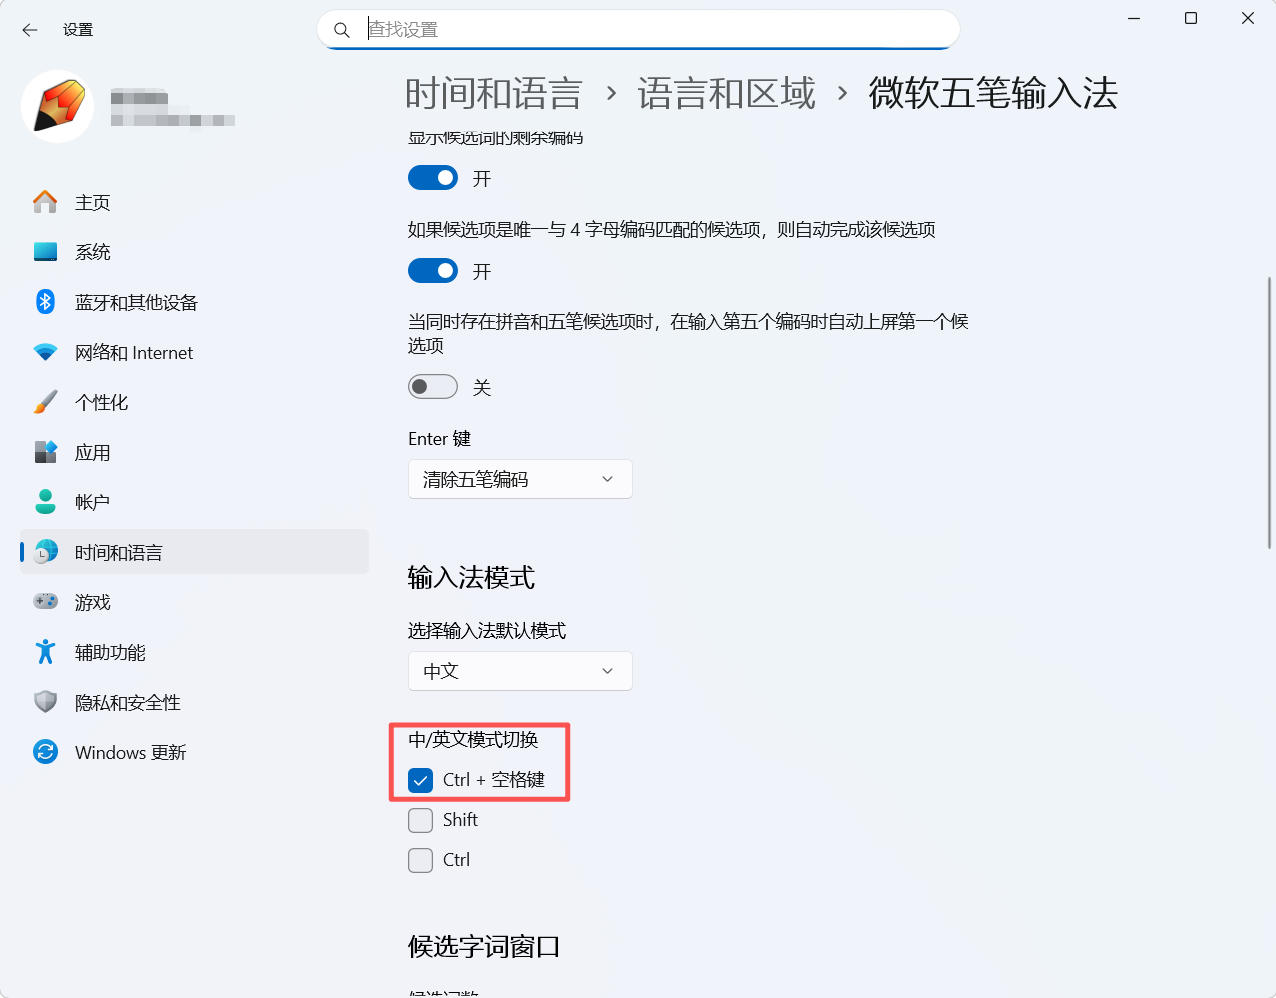Enable the 拼音和五笔 fifth-code auto commit toggle
Image resolution: width=1276 pixels, height=998 pixels.
pyautogui.click(x=433, y=387)
